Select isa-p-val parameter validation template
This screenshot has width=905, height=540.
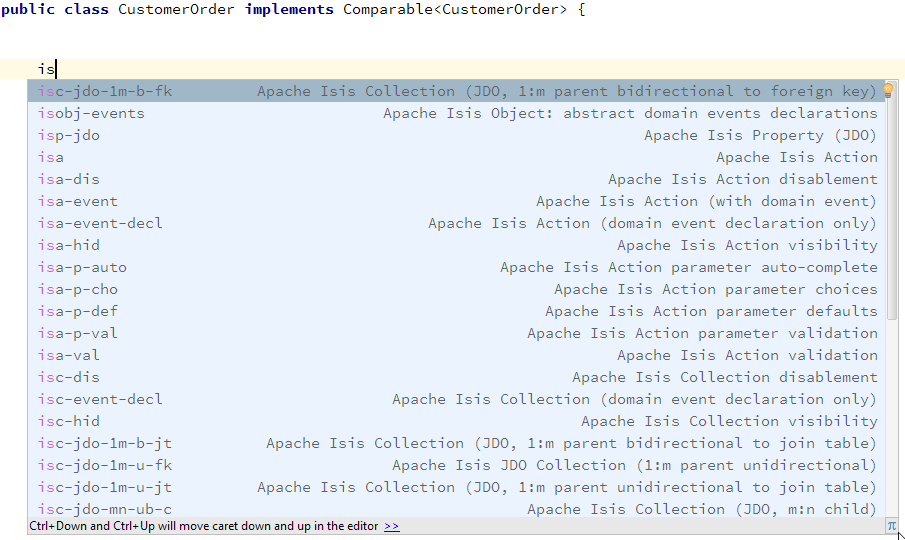(78, 333)
